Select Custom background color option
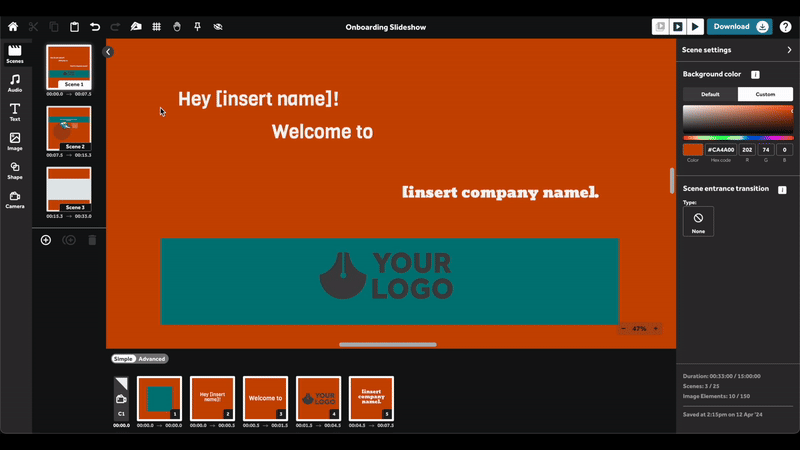Image resolution: width=800 pixels, height=450 pixels. [x=765, y=94]
